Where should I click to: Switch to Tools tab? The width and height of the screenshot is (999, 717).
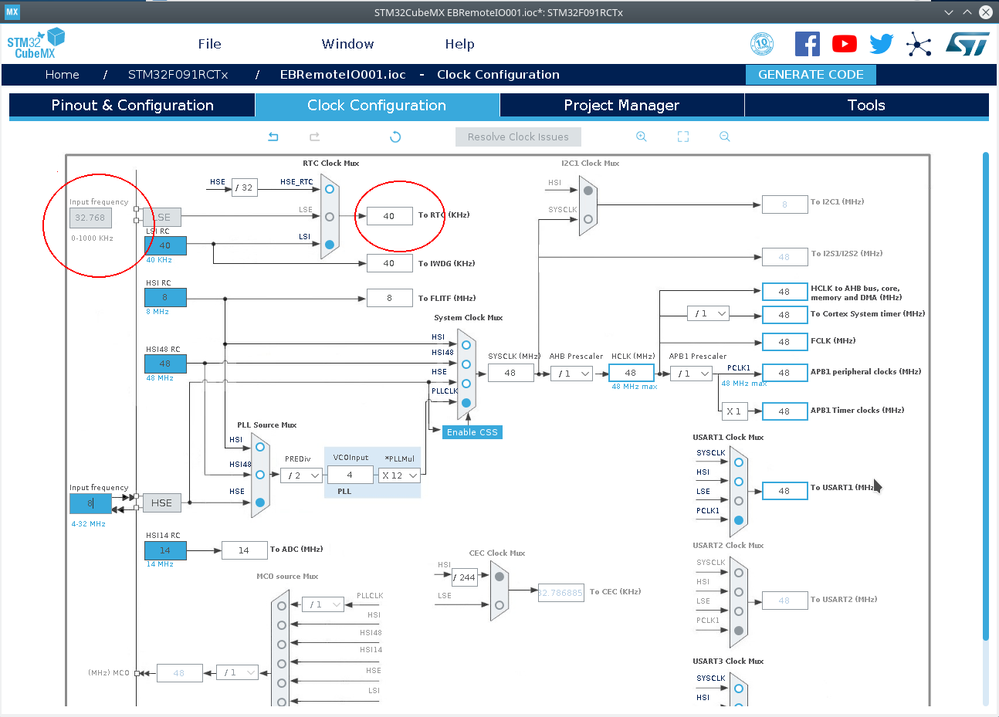[866, 105]
